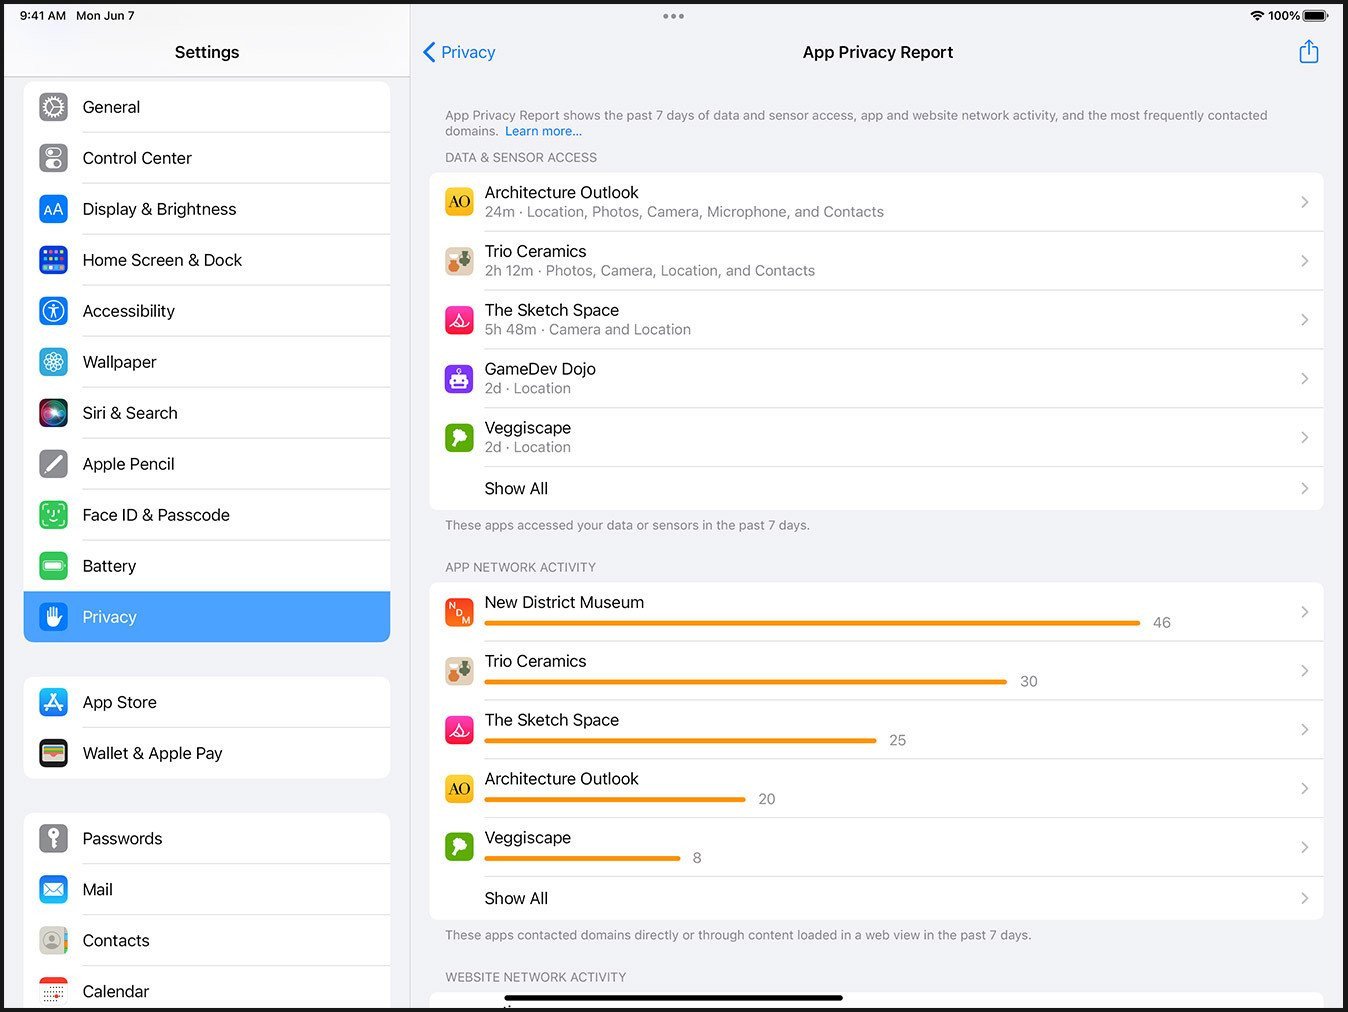The height and width of the screenshot is (1012, 1348).
Task: Go back to Privacy via the back button
Action: (x=458, y=52)
